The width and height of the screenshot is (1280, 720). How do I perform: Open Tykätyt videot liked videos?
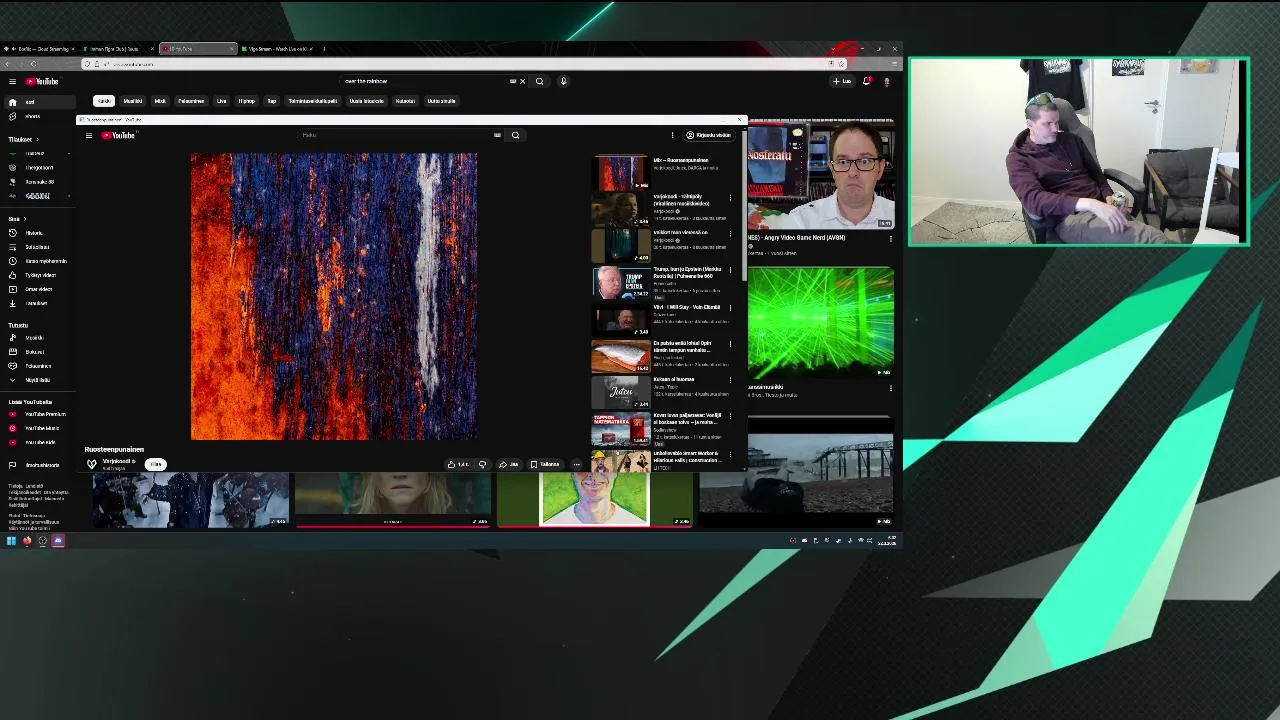tap(38, 275)
